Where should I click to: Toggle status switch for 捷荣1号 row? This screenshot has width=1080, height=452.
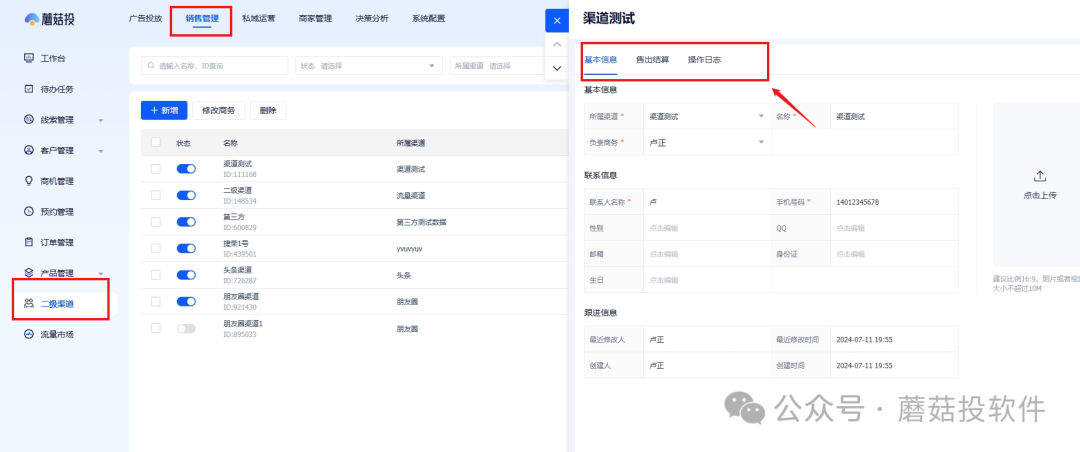[x=186, y=248]
